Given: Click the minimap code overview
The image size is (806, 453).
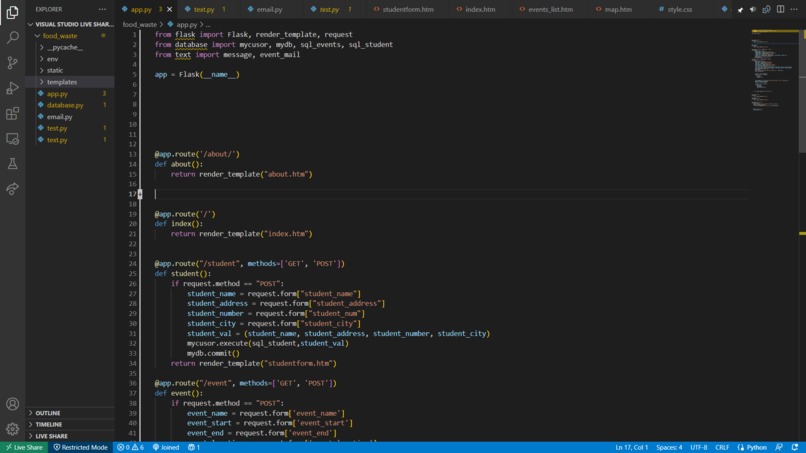Looking at the screenshot, I should click(x=775, y=69).
